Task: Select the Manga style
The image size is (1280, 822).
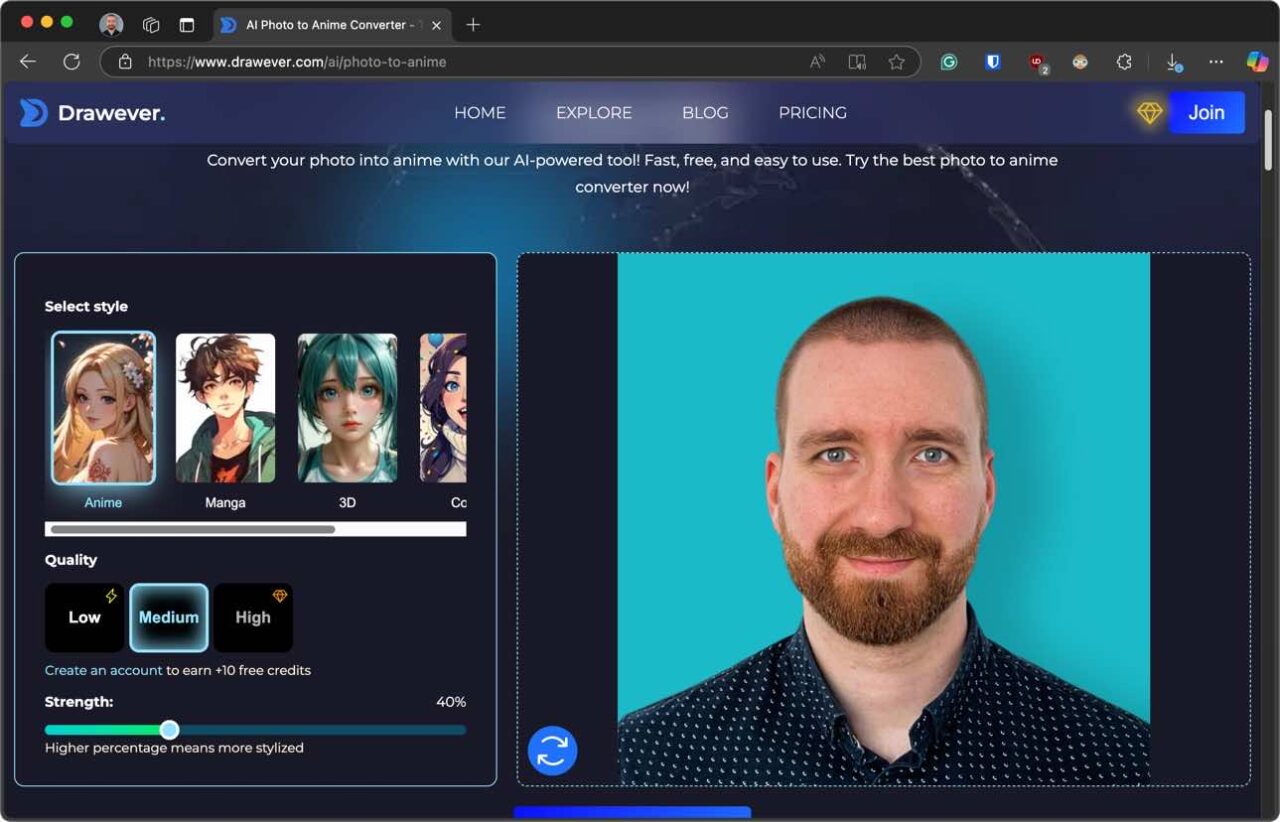Action: tap(225, 407)
